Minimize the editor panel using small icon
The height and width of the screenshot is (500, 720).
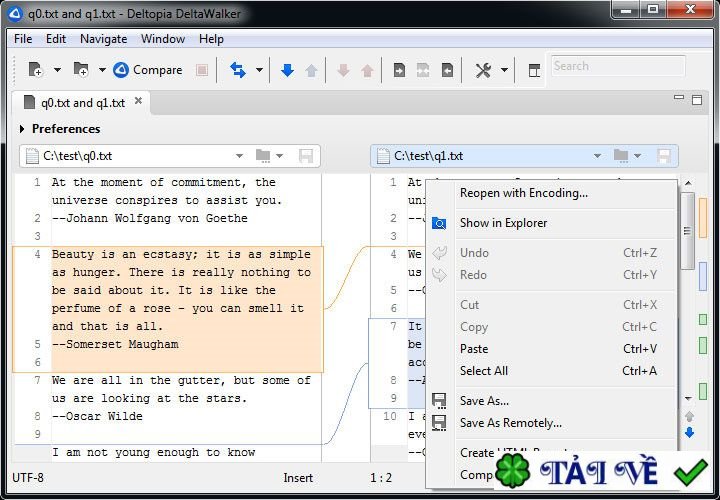pyautogui.click(x=679, y=98)
